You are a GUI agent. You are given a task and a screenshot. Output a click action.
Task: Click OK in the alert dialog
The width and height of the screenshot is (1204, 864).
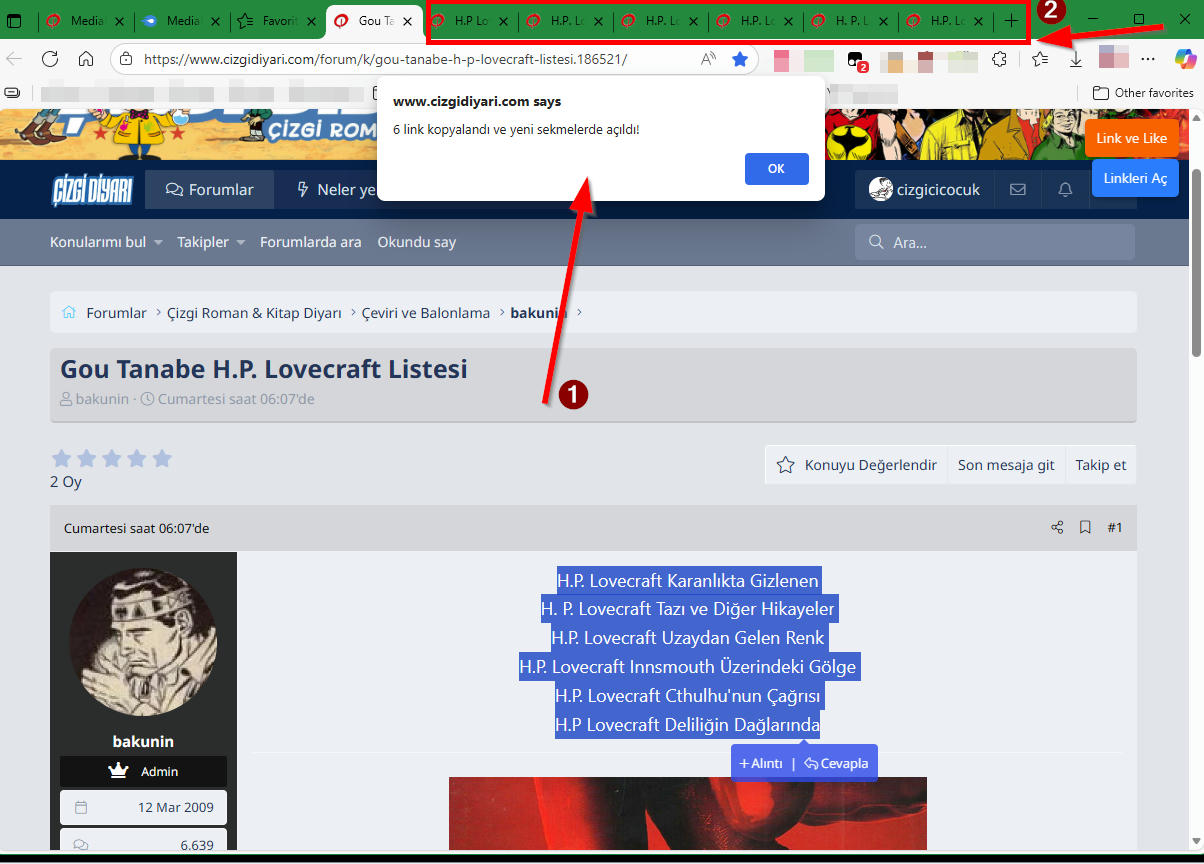(776, 169)
